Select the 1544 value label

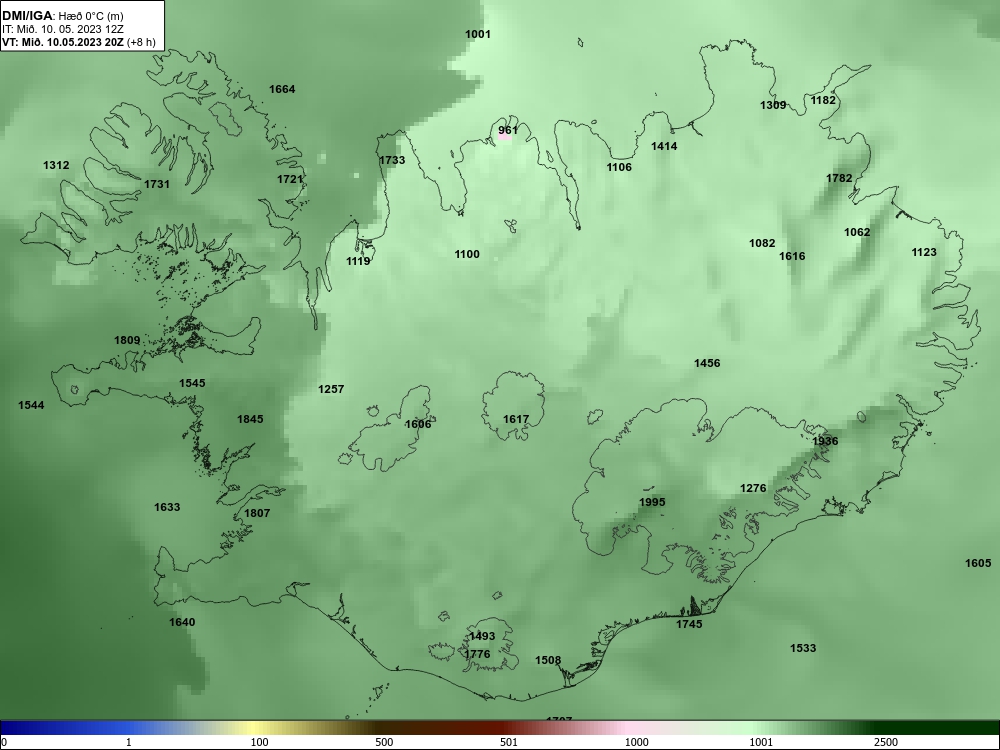click(x=31, y=405)
